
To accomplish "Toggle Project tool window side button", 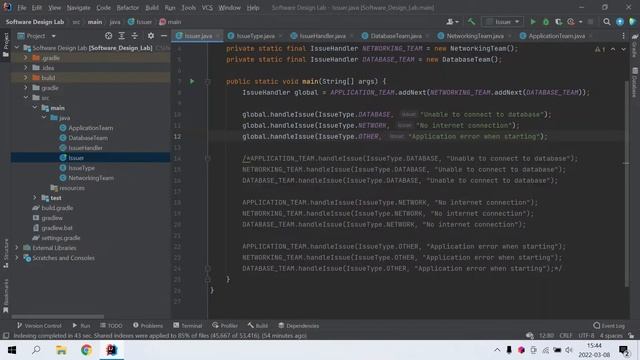I will click(x=5, y=46).
